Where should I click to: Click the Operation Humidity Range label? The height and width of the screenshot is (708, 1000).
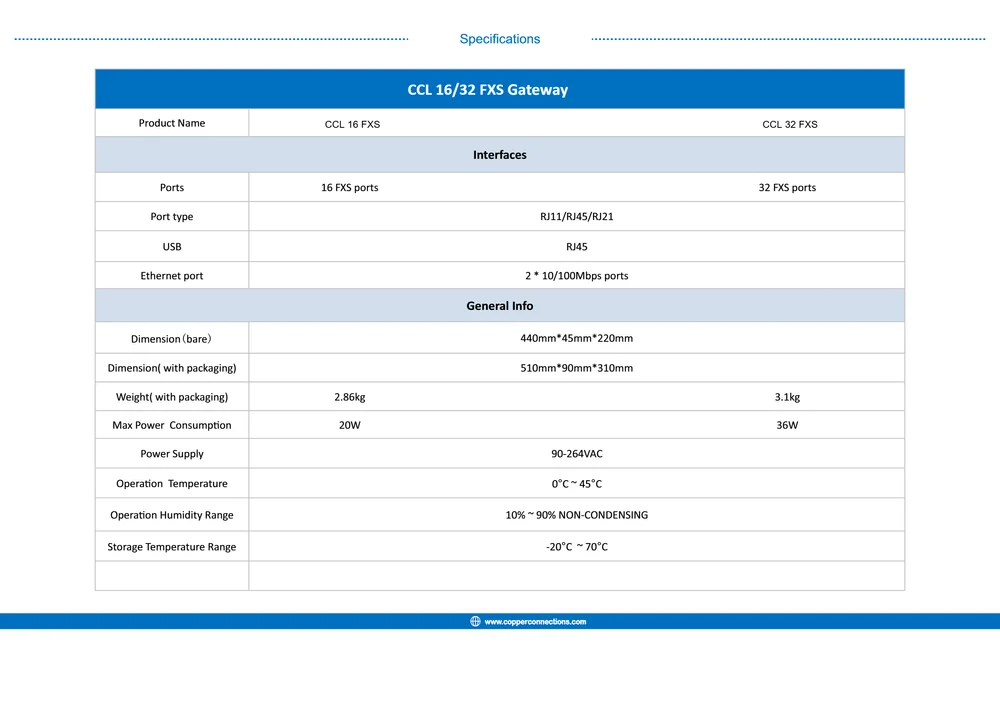point(172,515)
